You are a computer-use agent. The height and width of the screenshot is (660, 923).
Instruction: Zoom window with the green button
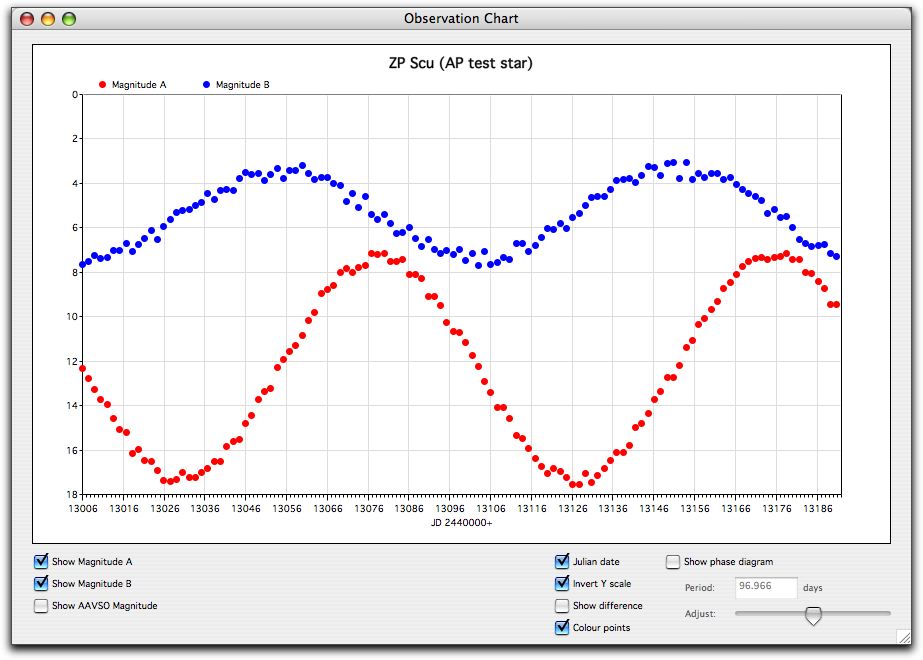(x=69, y=19)
